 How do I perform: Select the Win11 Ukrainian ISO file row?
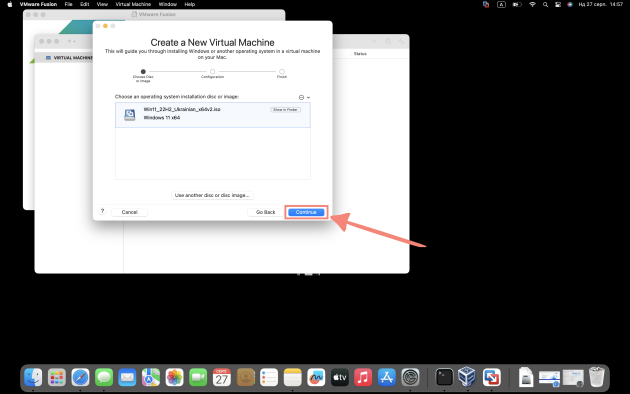tap(213, 115)
